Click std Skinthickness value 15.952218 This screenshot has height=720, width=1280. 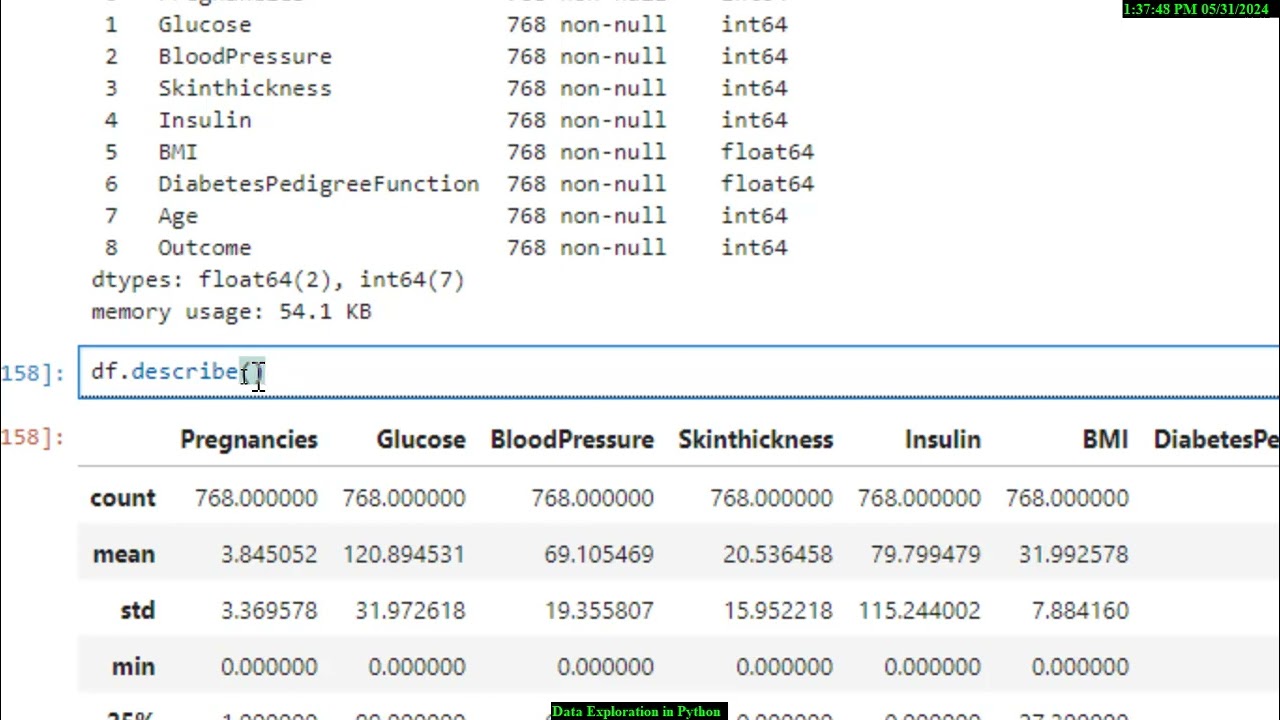click(x=778, y=610)
